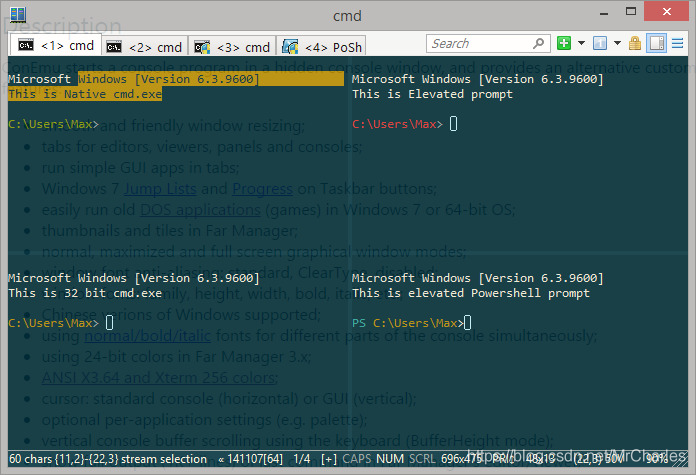Maximize the cmd window

[631, 12]
